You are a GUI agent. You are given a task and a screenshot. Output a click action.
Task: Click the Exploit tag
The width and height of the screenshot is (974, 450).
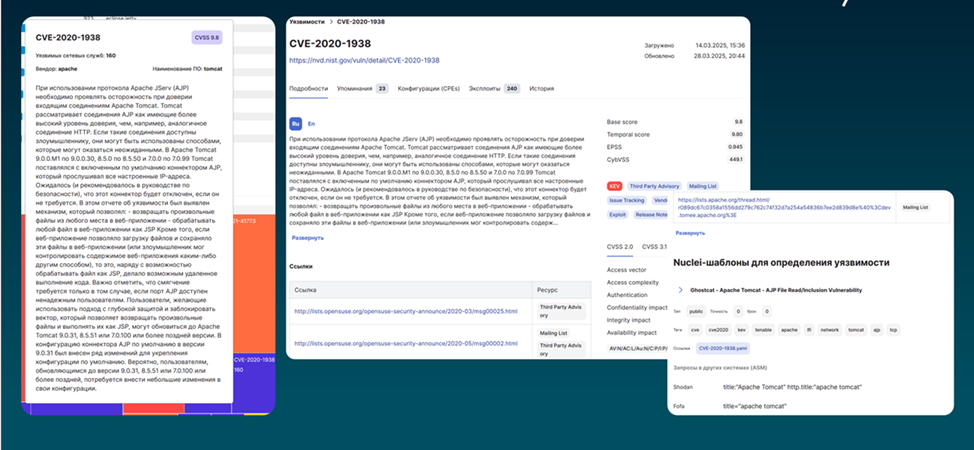(617, 215)
